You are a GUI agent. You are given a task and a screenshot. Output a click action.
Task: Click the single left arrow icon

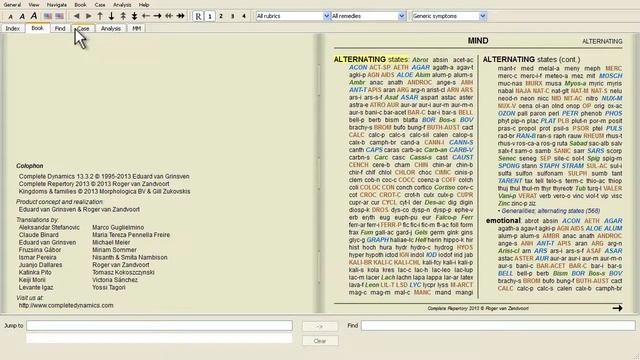click(x=146, y=16)
